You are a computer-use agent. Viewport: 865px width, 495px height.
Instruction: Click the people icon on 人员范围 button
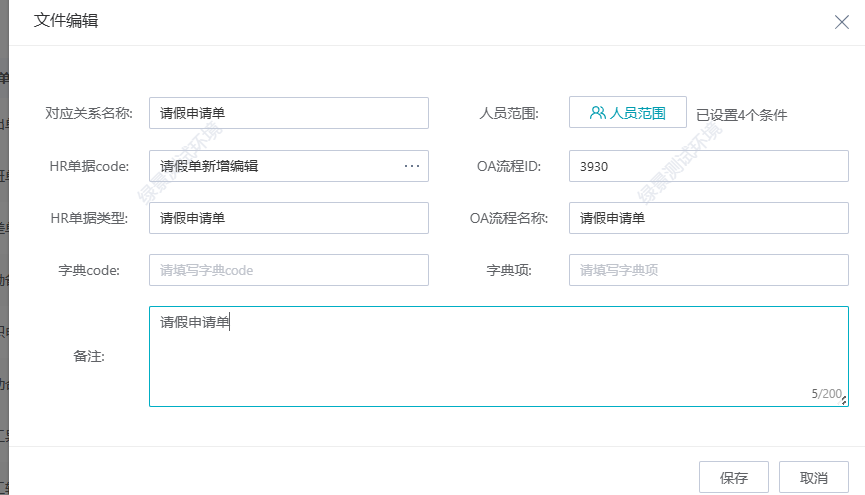(597, 113)
